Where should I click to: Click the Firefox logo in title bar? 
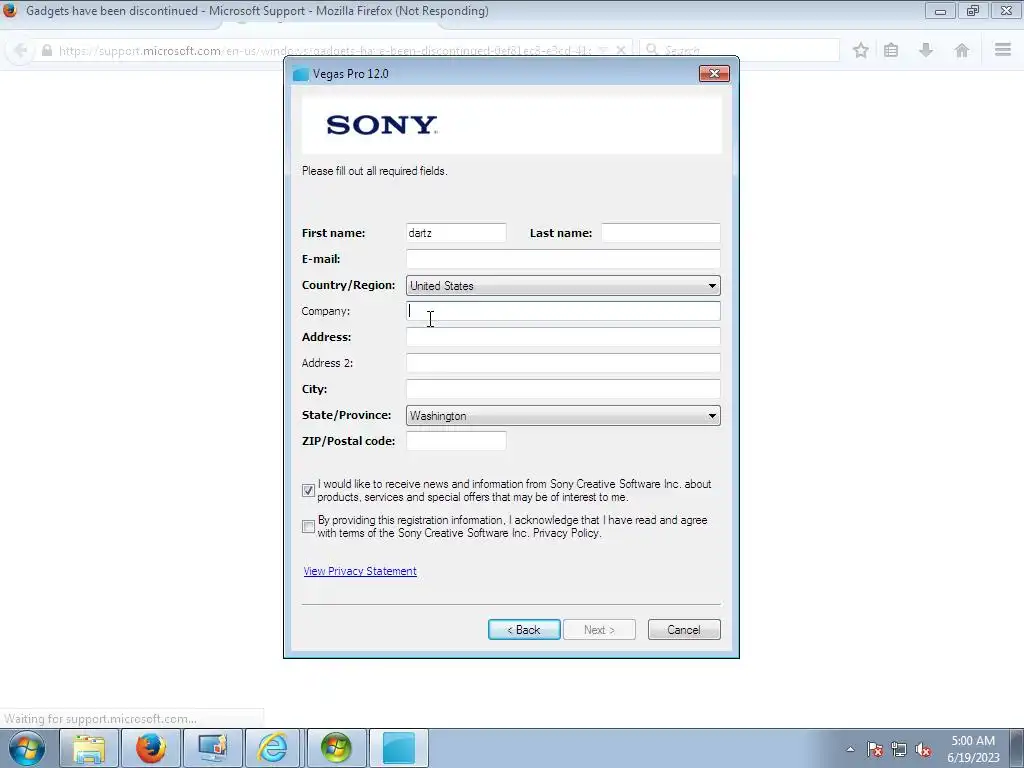tap(9, 10)
